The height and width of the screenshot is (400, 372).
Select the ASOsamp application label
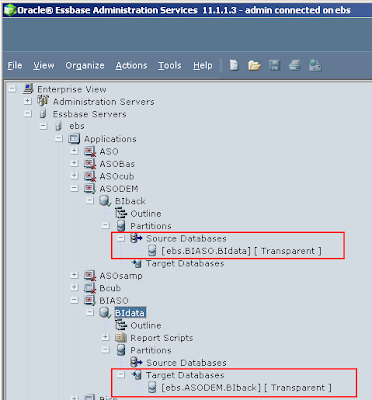[121, 276]
